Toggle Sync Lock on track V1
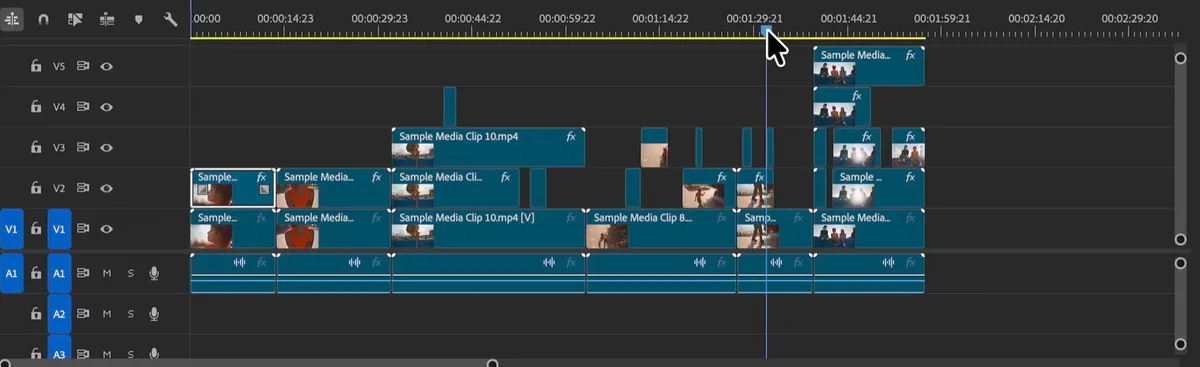This screenshot has width=1200, height=367. (83, 229)
